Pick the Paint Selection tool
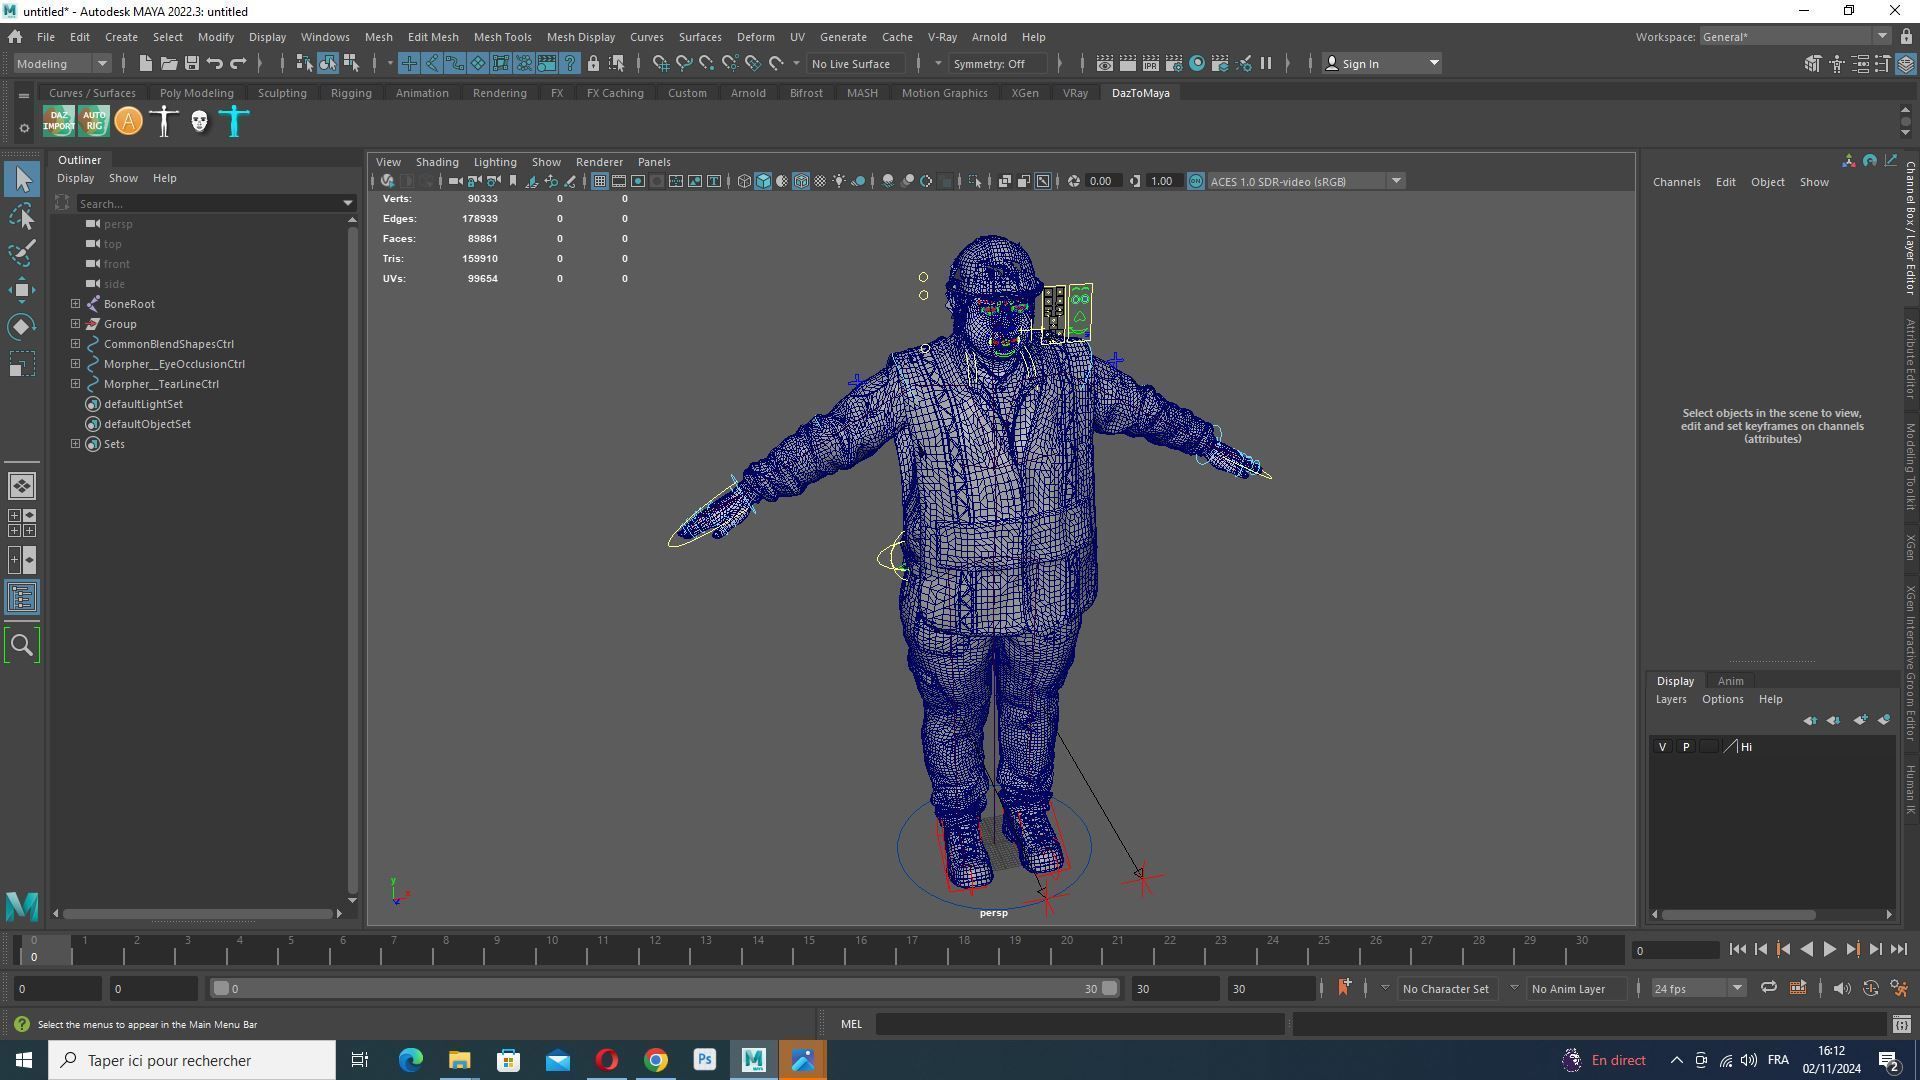 (22, 253)
